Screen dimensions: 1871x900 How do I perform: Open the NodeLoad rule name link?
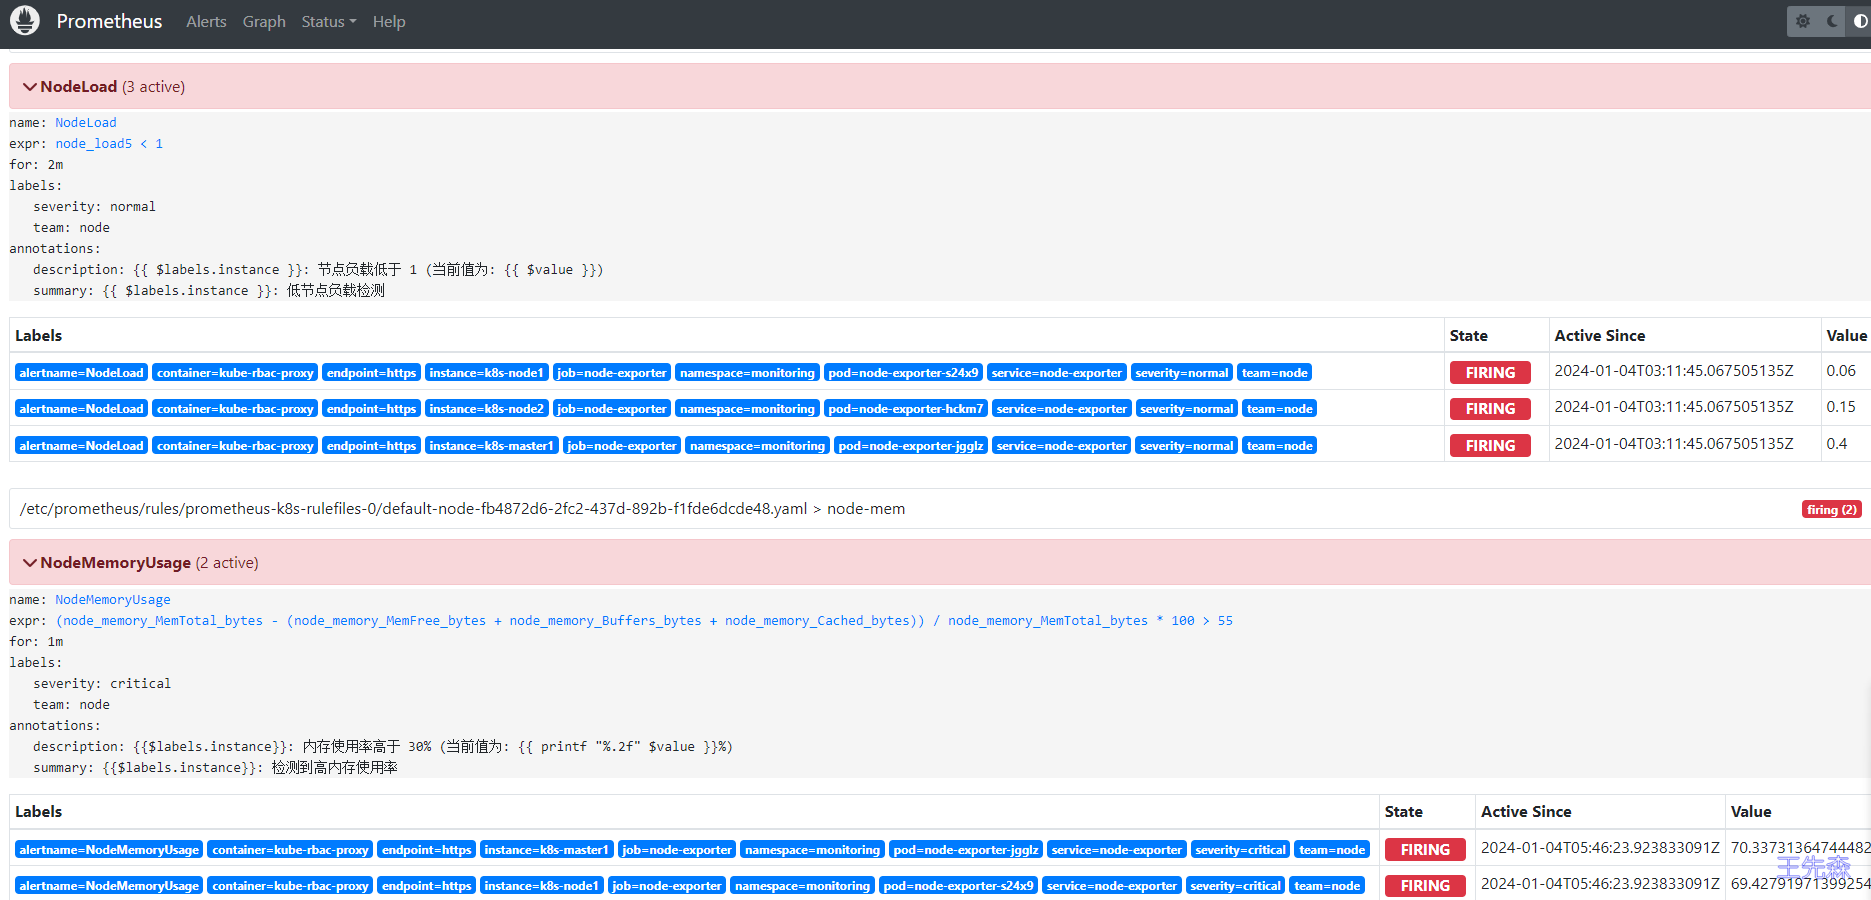[86, 123]
